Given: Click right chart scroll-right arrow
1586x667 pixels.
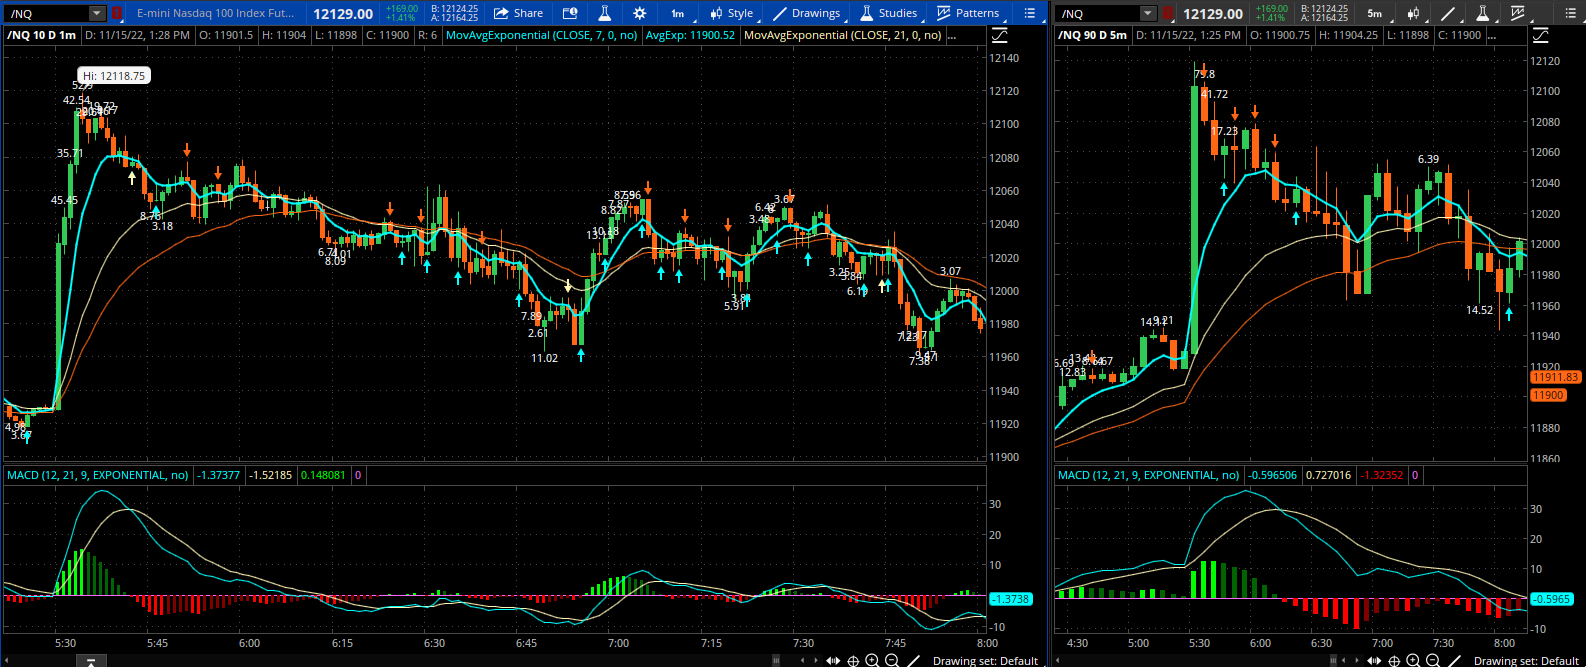Looking at the screenshot, I should pyautogui.click(x=1358, y=661).
